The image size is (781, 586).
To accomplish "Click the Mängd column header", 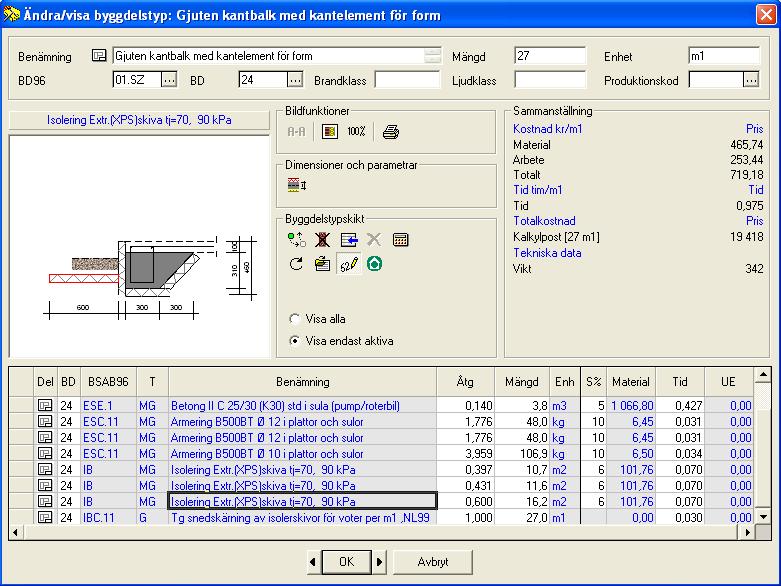I will click(x=521, y=382).
